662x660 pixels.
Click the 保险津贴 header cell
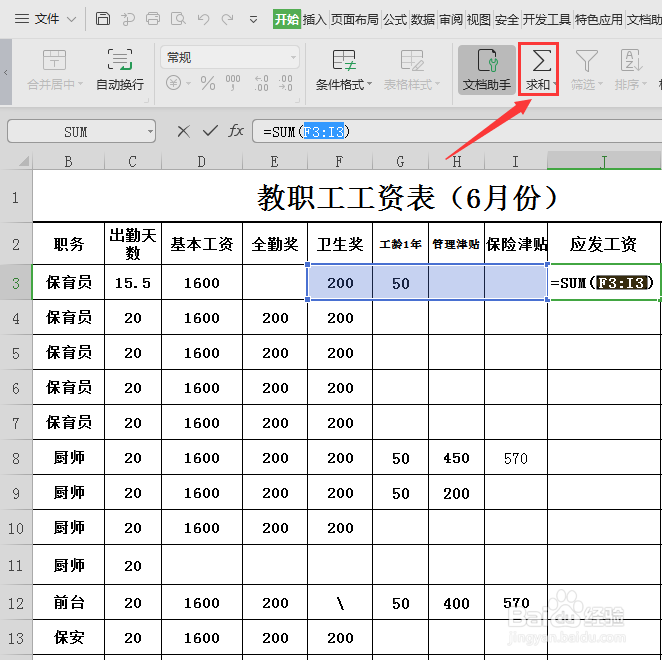(x=516, y=244)
